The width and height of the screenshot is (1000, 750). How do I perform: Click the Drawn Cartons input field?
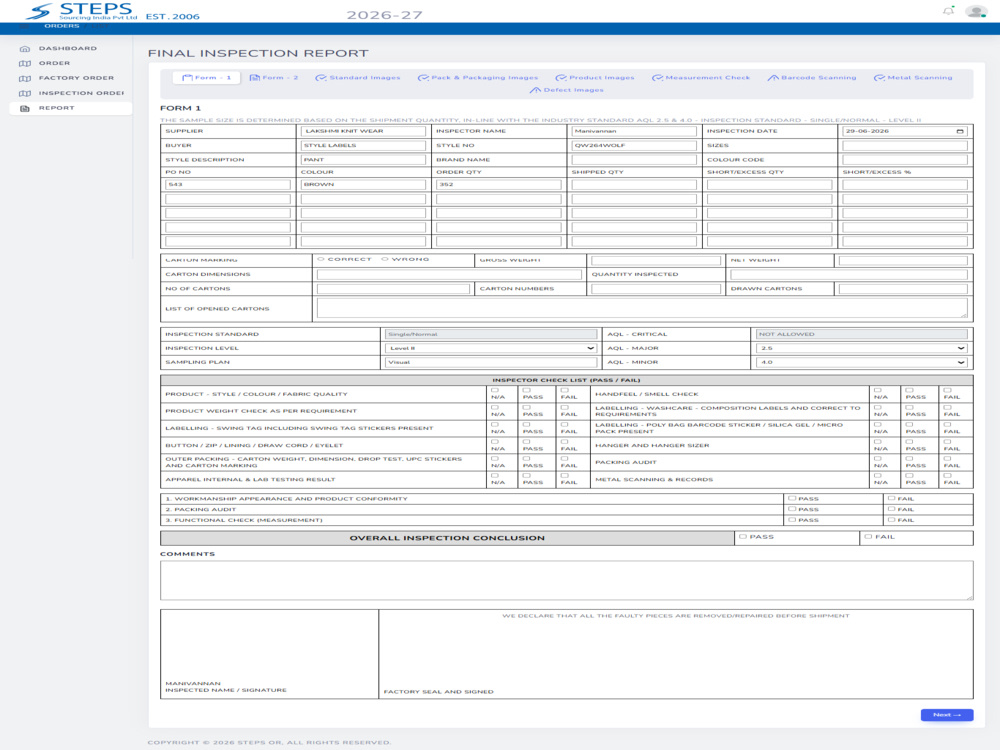click(903, 289)
